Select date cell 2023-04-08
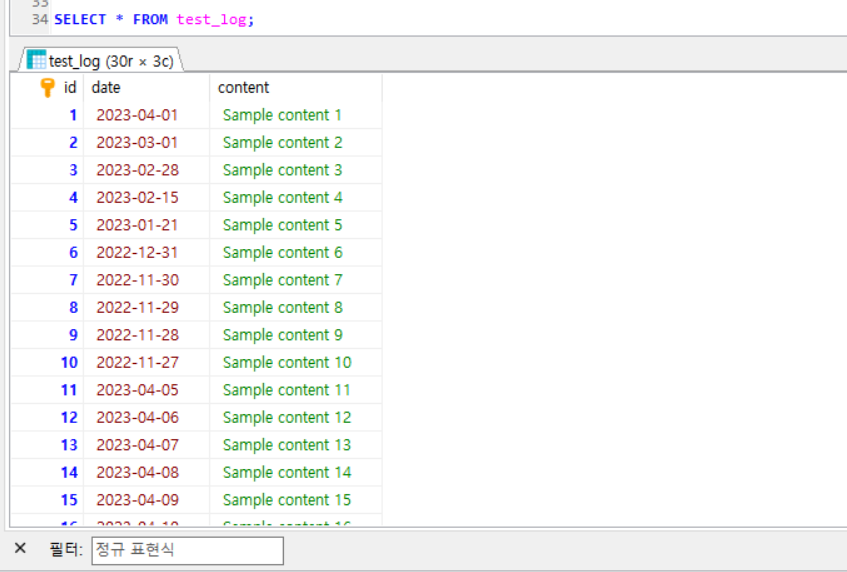This screenshot has height=572, width=847. coord(146,473)
